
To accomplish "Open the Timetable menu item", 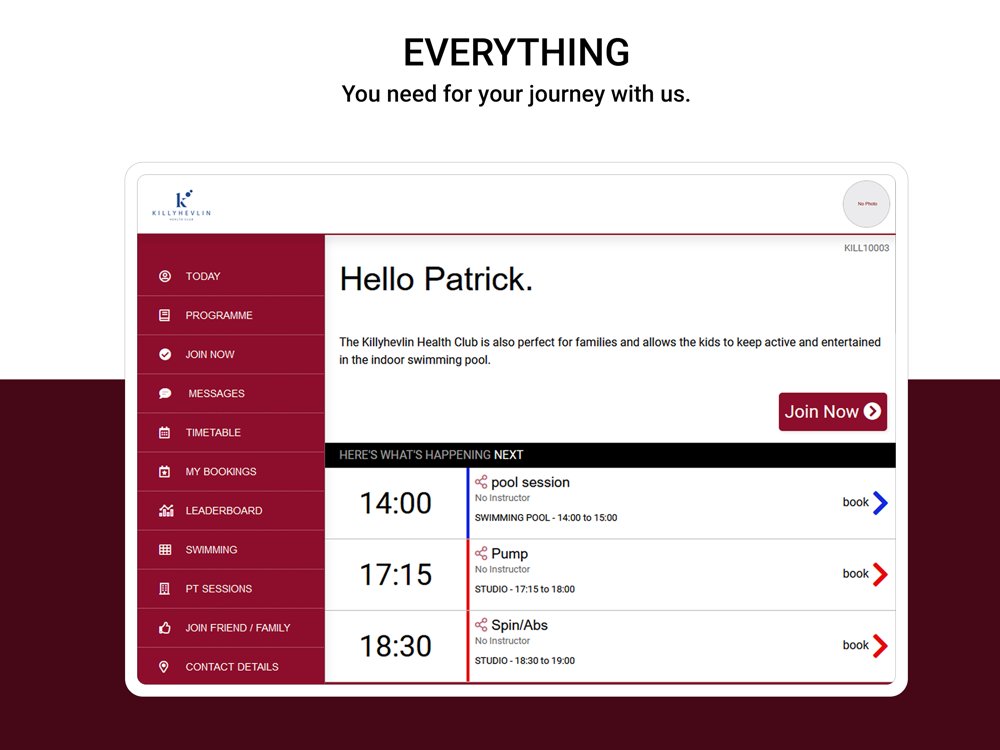I will [x=231, y=432].
